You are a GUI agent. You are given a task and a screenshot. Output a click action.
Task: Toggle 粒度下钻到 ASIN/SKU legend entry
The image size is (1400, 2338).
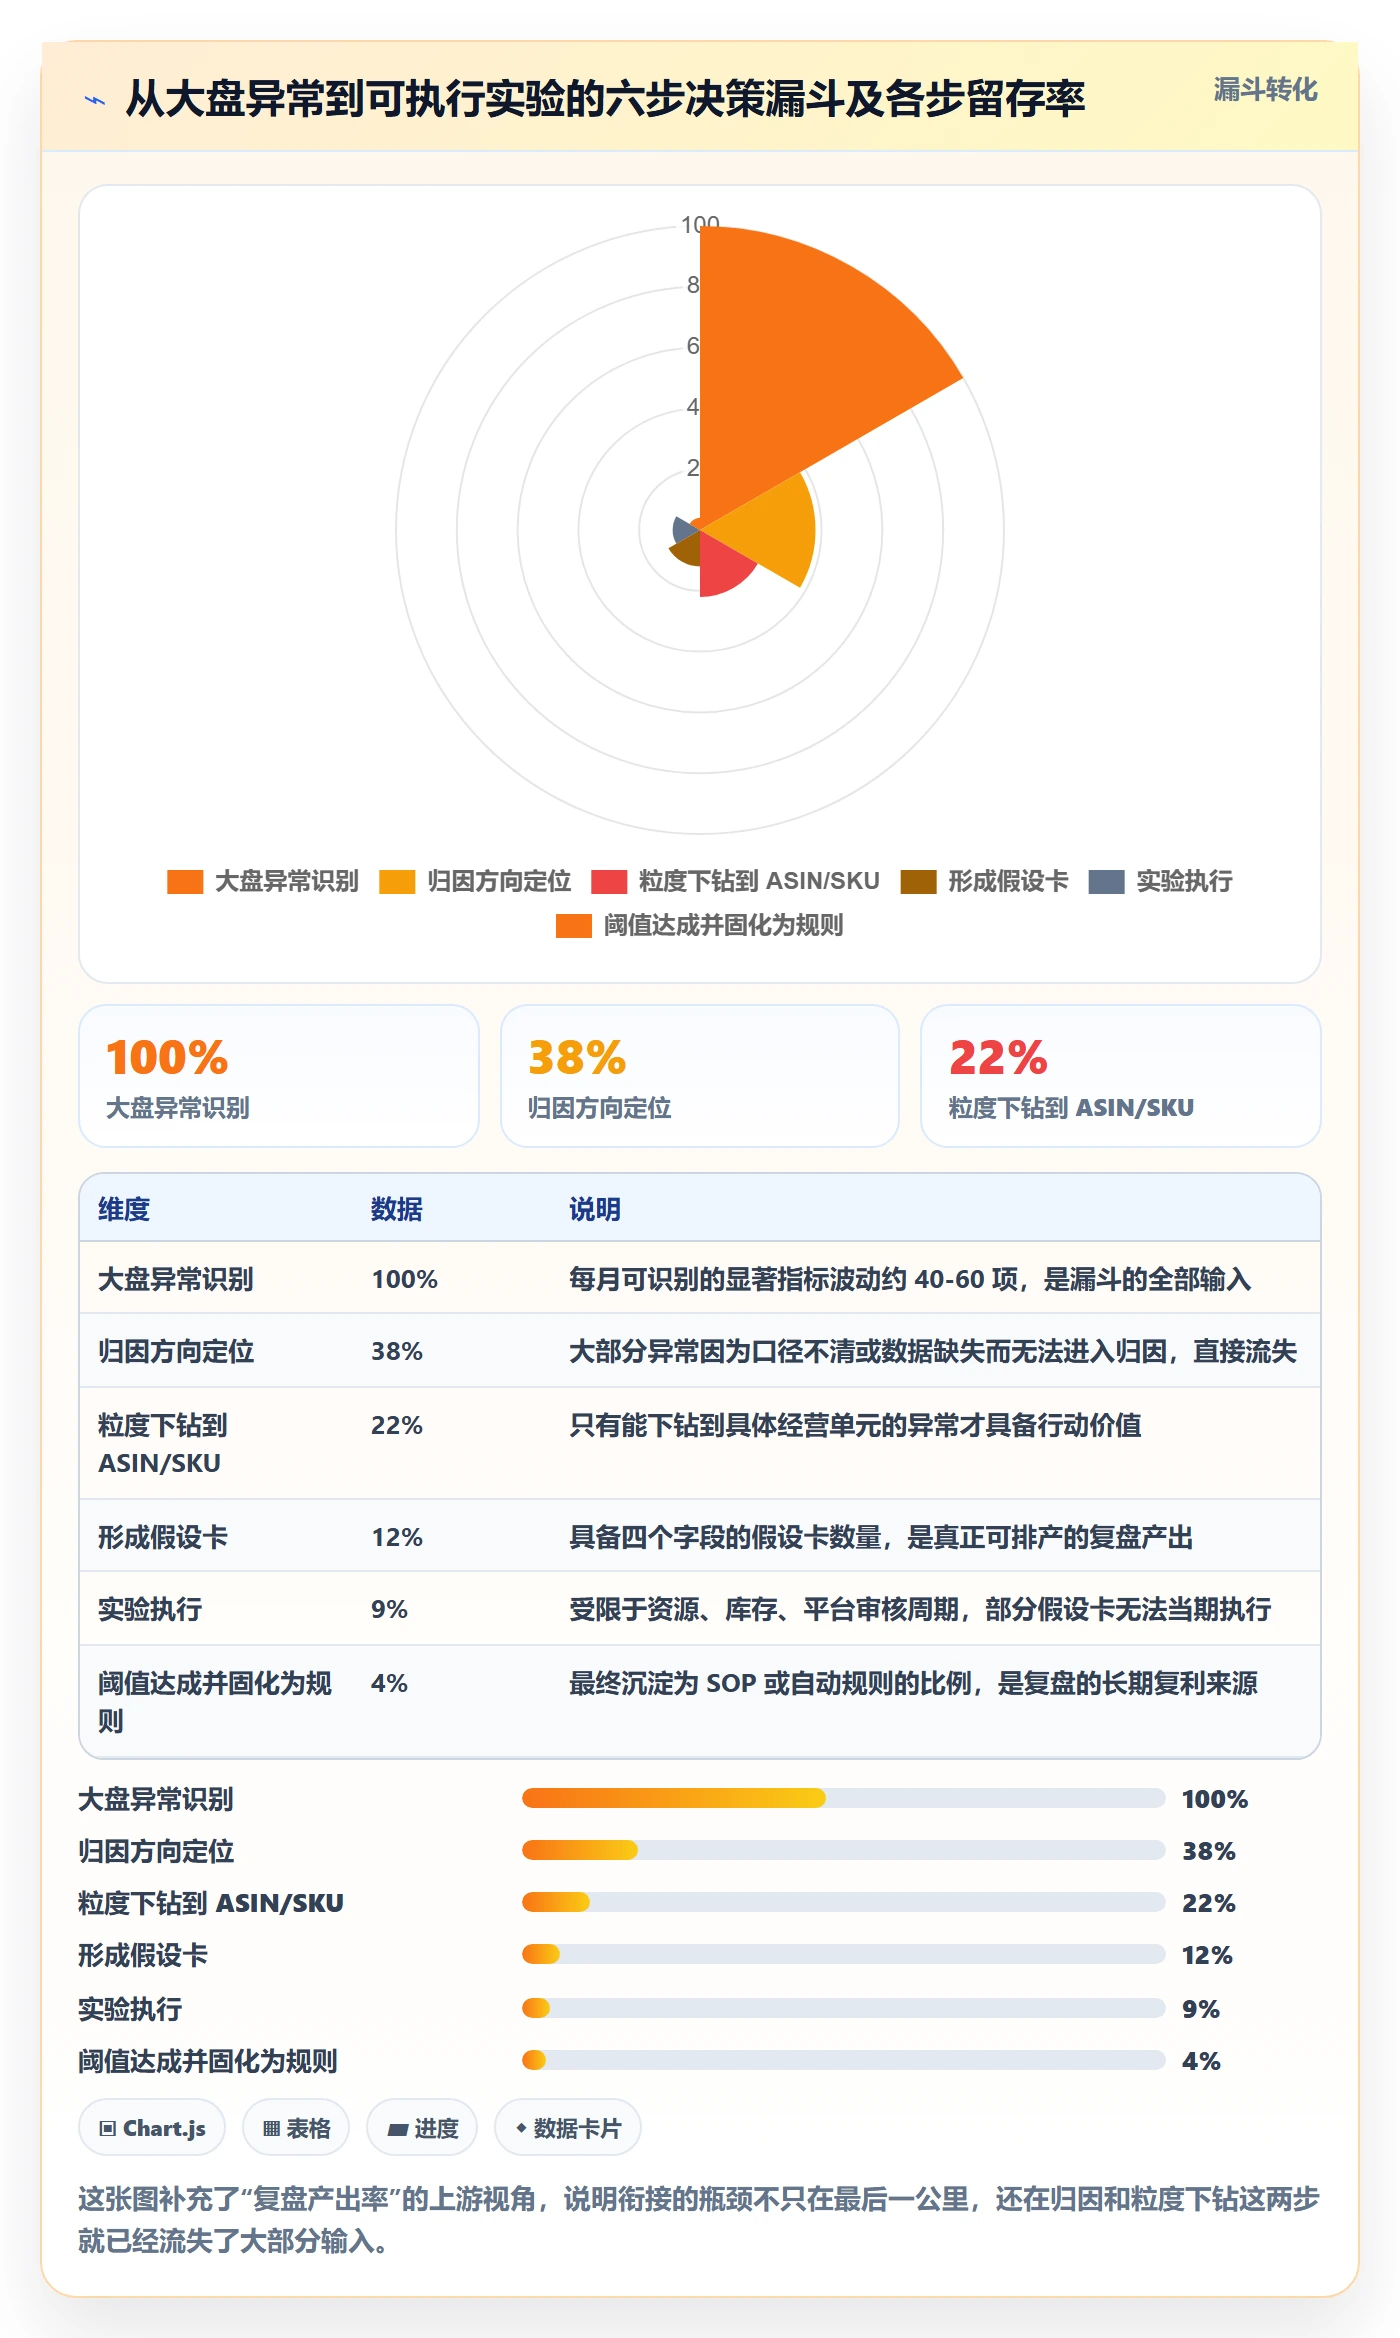click(735, 882)
